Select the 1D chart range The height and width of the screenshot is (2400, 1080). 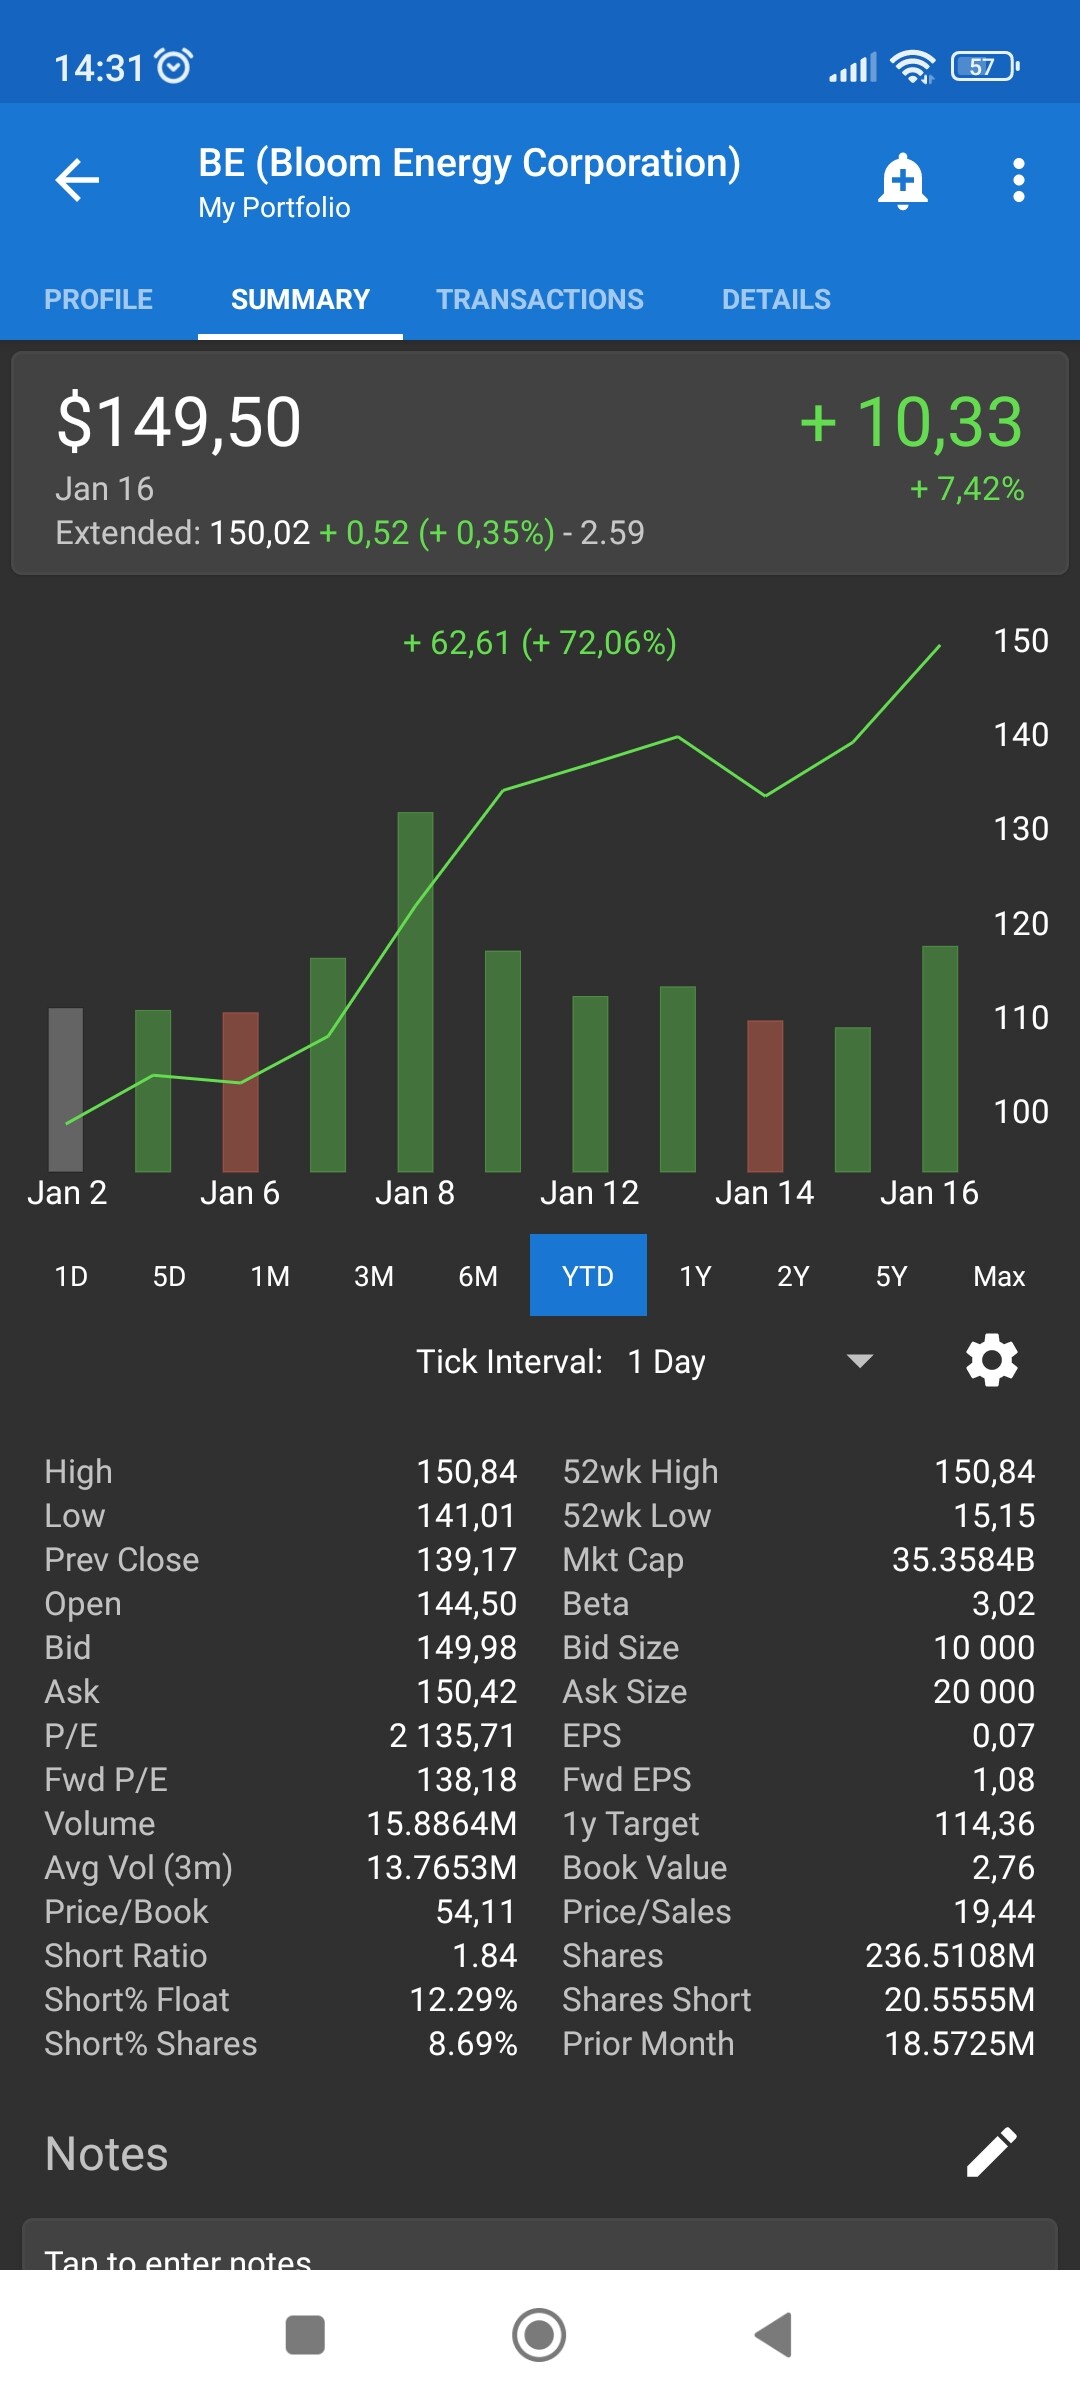coord(71,1276)
